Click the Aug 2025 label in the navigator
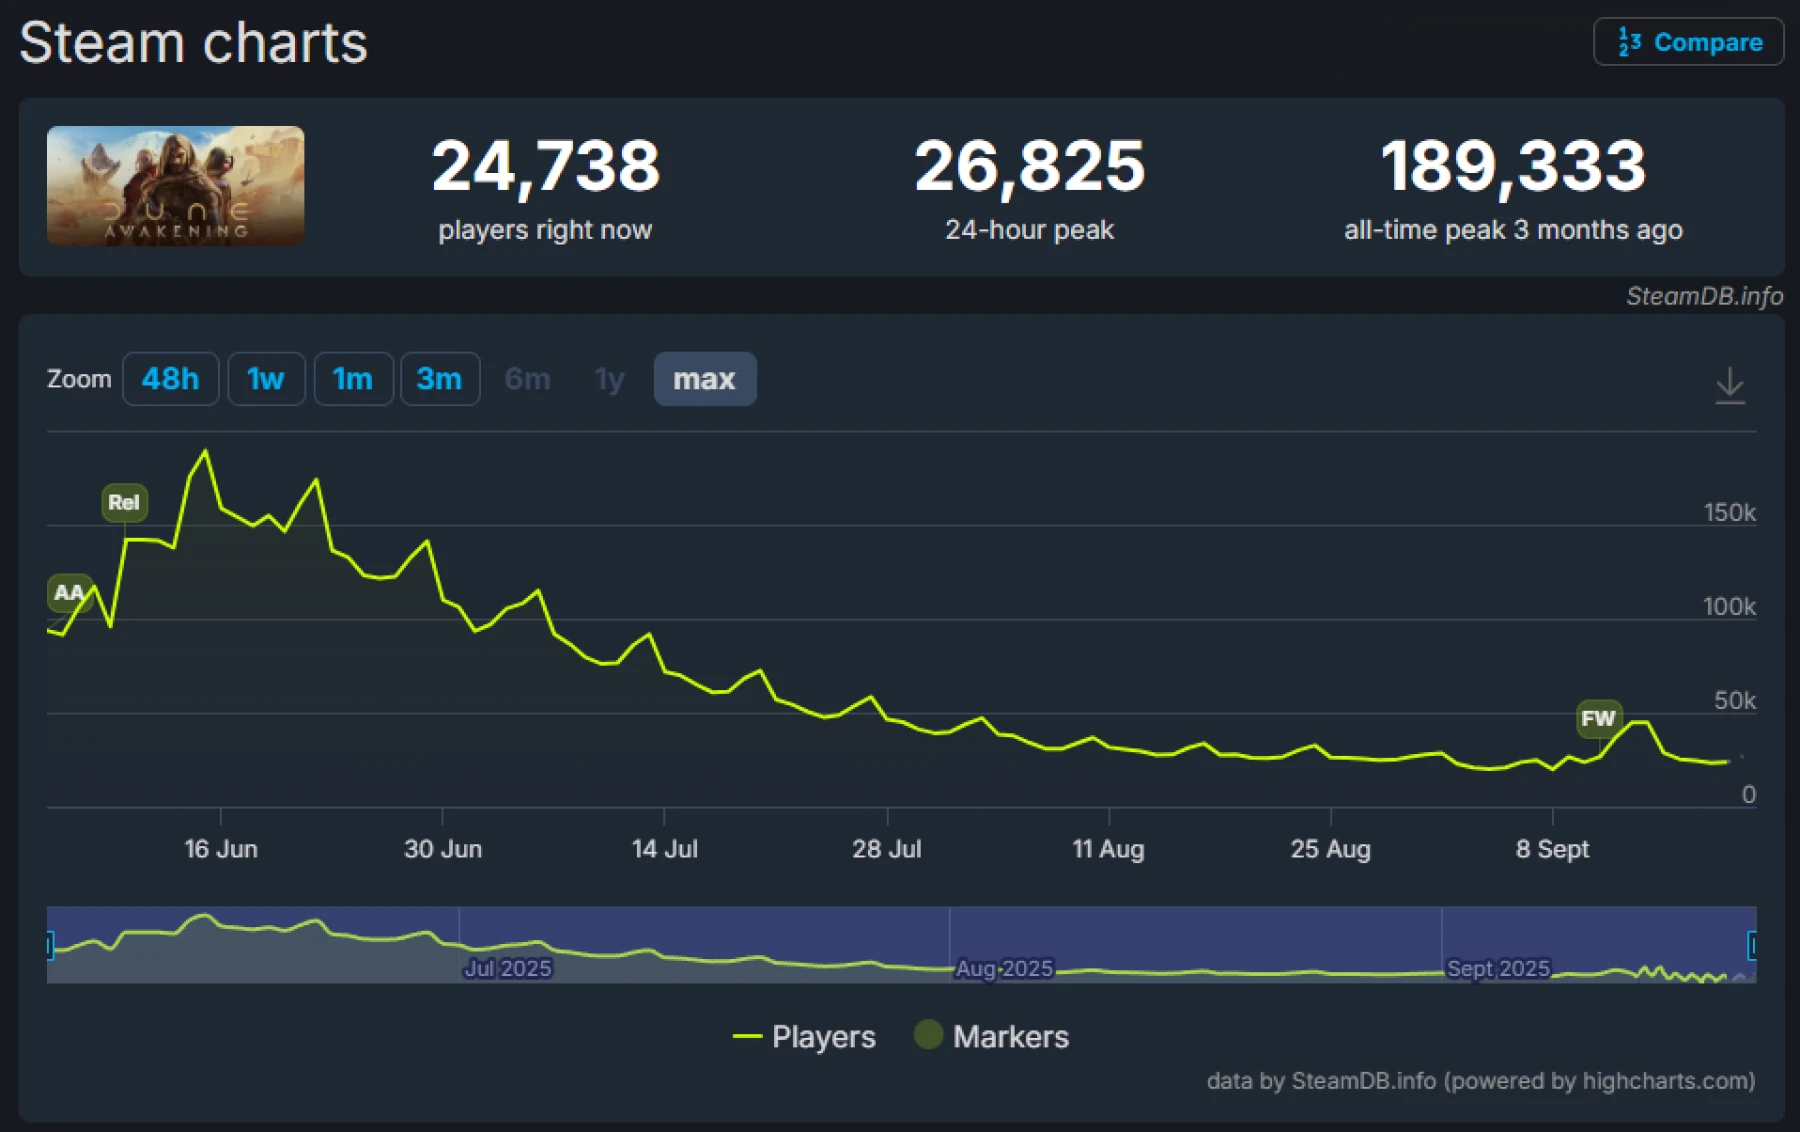 pos(1004,968)
